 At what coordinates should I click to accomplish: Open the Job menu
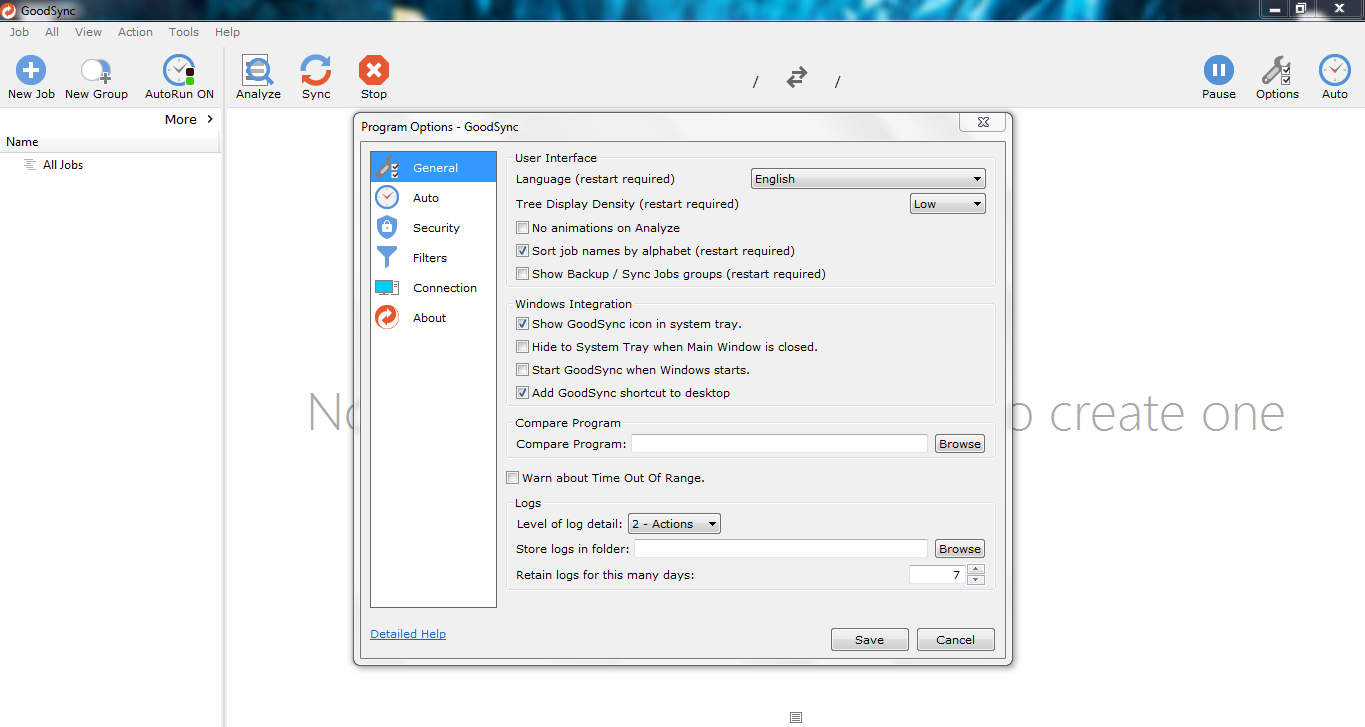pyautogui.click(x=19, y=32)
